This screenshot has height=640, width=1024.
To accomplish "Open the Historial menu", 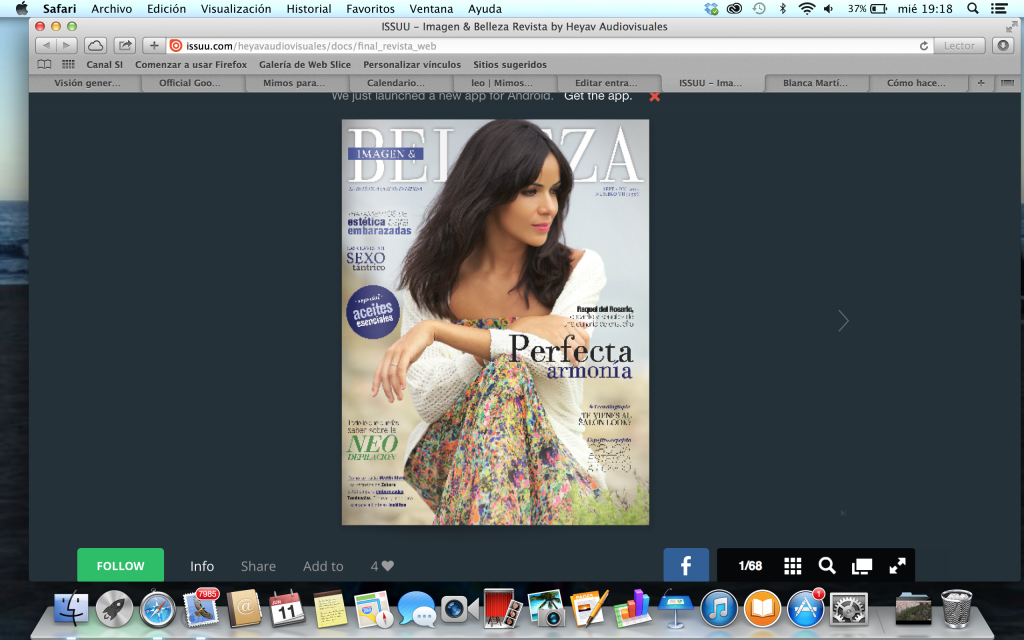I will pos(308,8).
